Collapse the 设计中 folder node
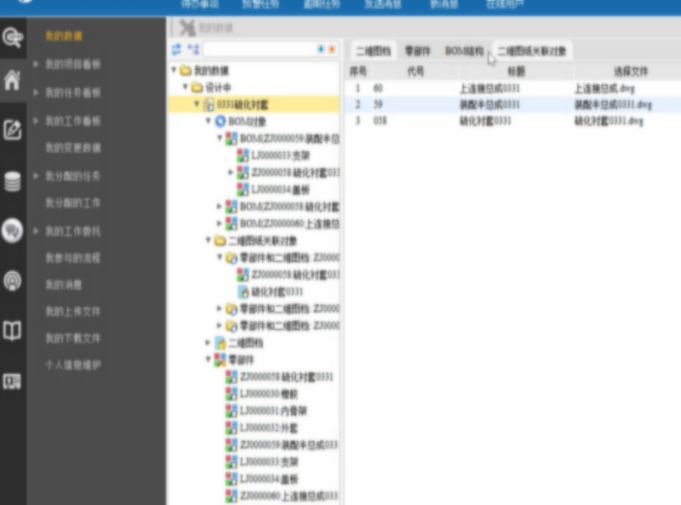The image size is (681, 505). [185, 87]
